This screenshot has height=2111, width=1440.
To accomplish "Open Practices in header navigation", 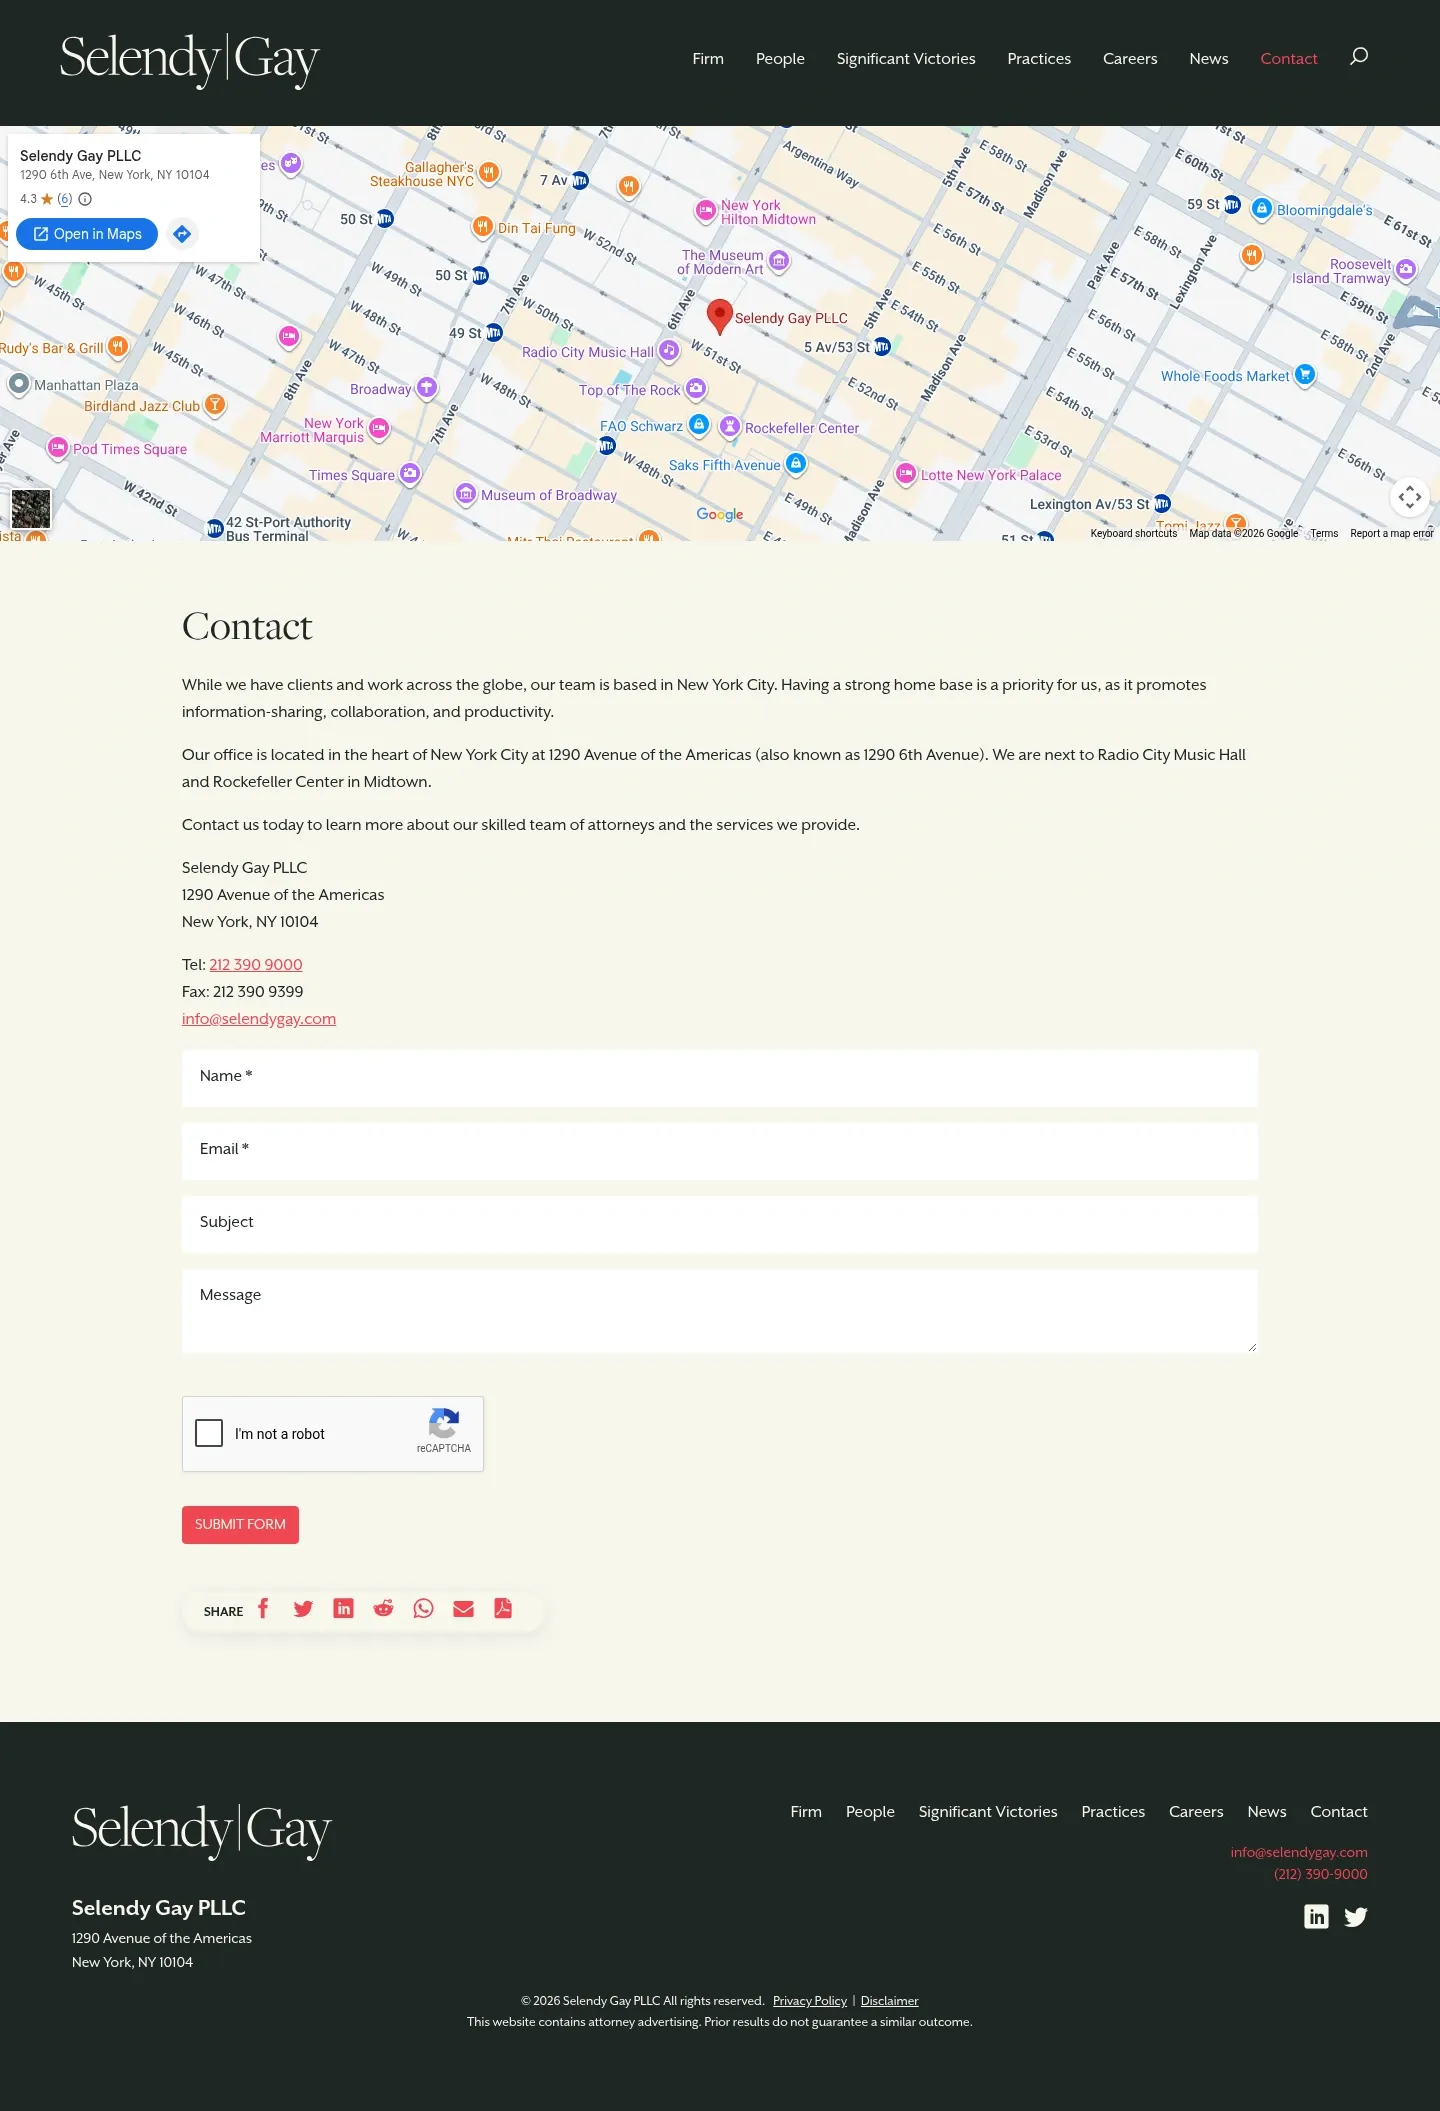I will pyautogui.click(x=1039, y=59).
